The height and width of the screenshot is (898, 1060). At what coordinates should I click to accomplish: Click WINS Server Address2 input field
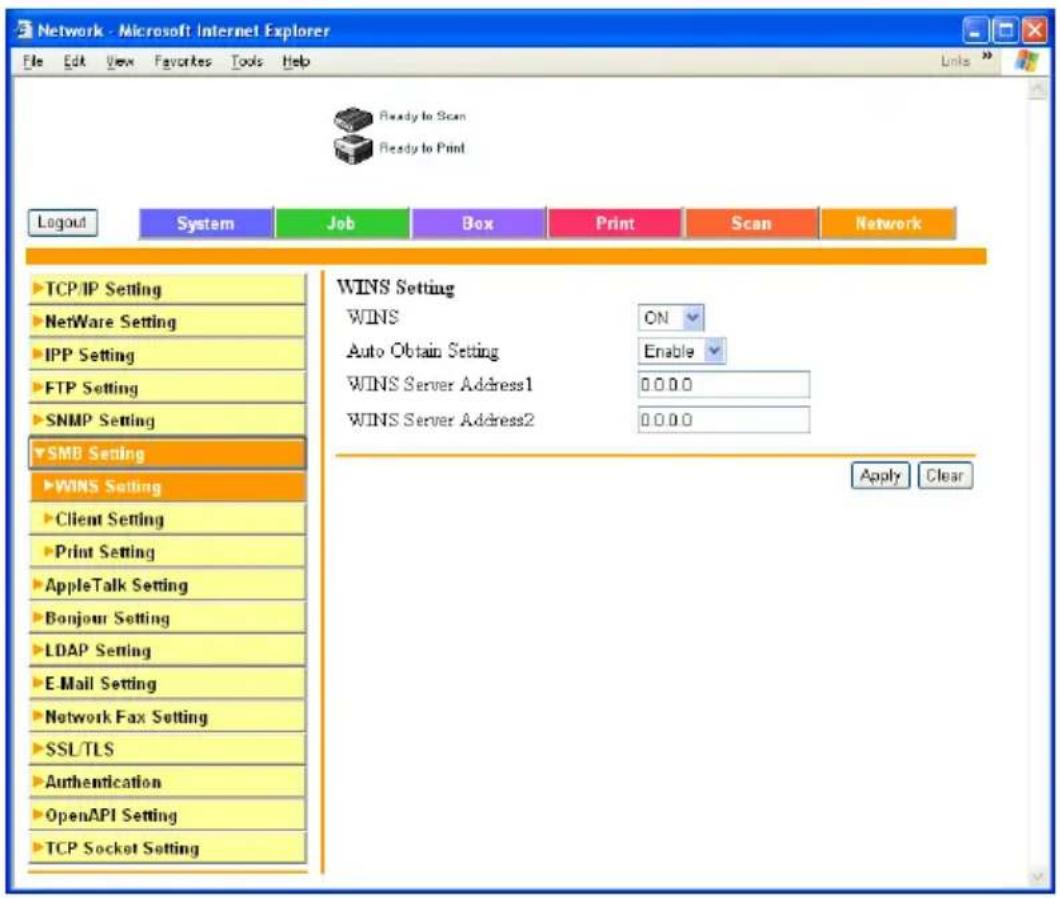click(723, 420)
